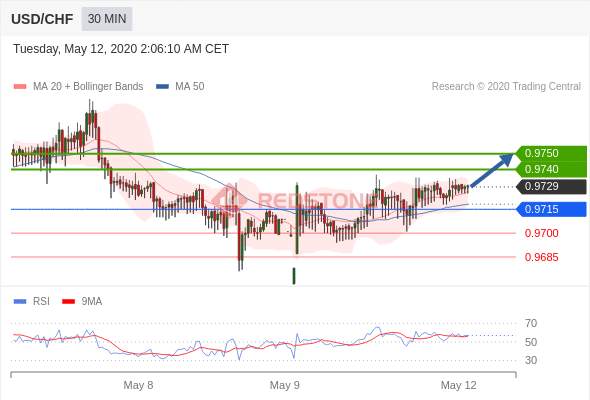
Task: Click the 0.9750 resistance price label
Action: click(551, 153)
